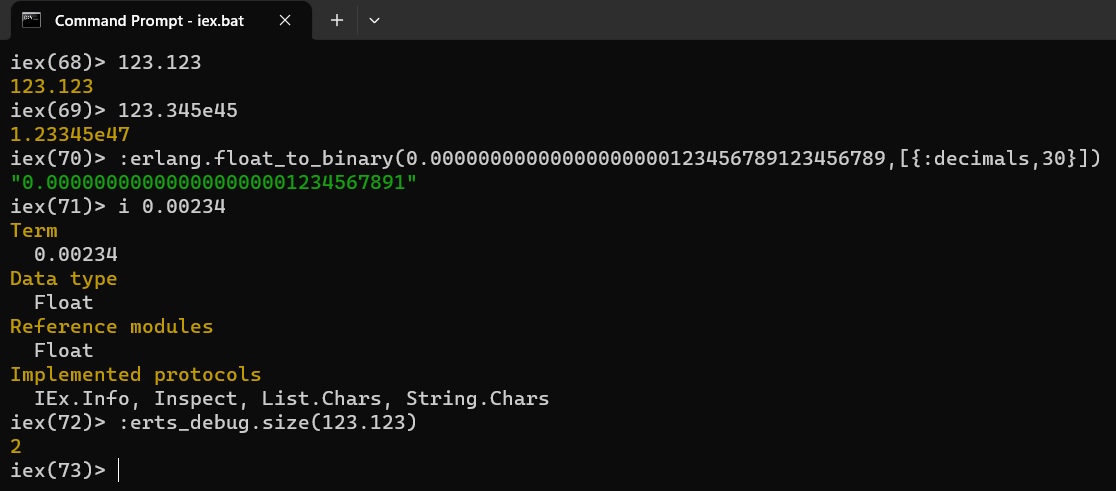This screenshot has height=491, width=1116.
Task: Select the Command Prompt - iex.bat tab
Action: click(x=157, y=21)
